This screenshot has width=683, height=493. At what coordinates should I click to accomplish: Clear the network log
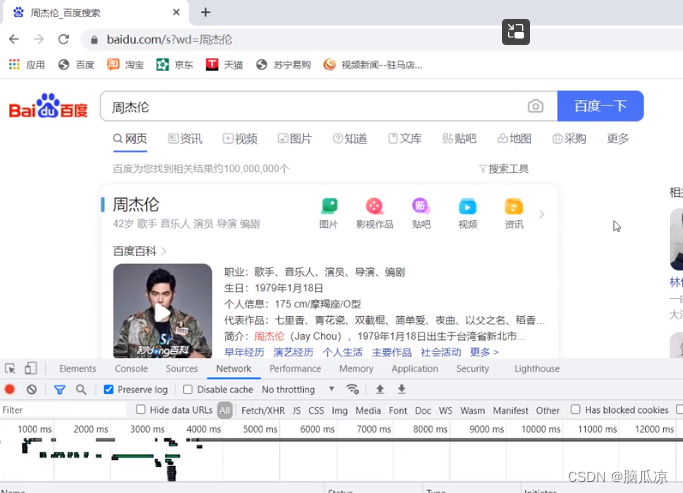31,389
